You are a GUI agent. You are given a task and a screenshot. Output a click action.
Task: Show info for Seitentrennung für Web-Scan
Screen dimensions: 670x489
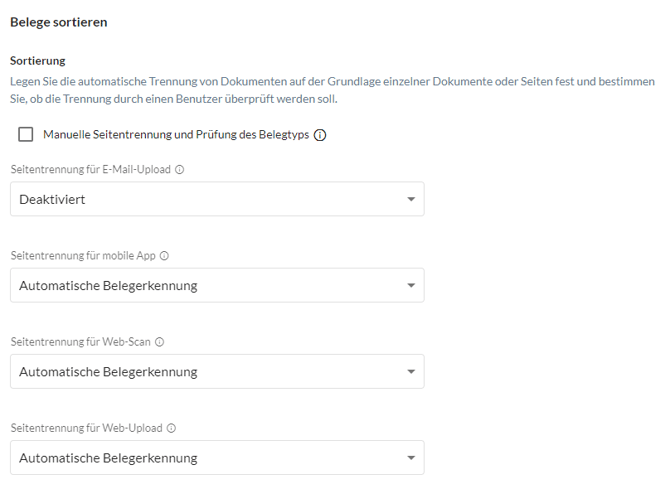coord(159,342)
